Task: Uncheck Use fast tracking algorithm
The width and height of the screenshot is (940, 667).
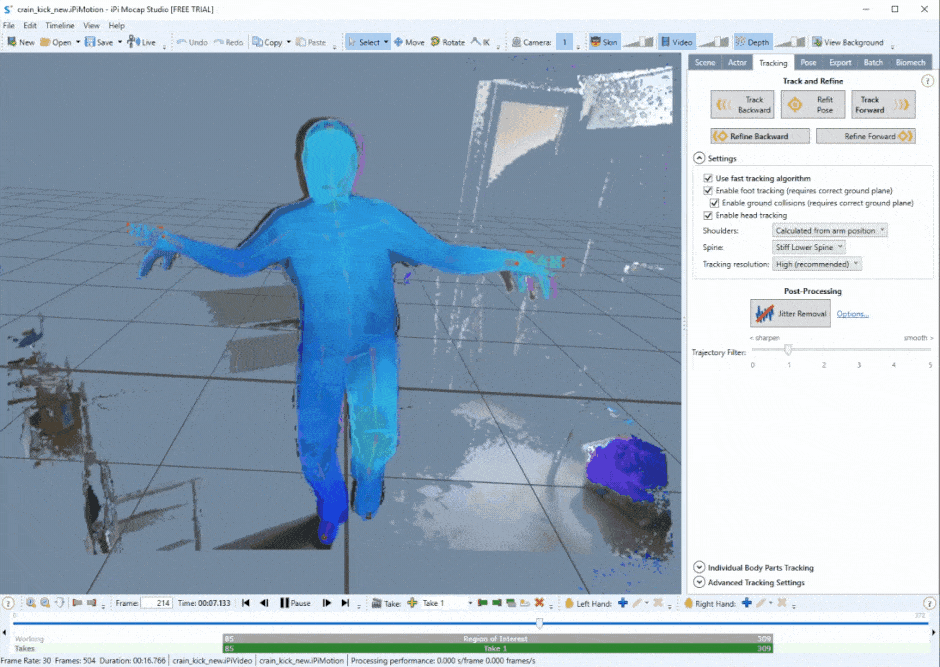Action: pos(708,178)
